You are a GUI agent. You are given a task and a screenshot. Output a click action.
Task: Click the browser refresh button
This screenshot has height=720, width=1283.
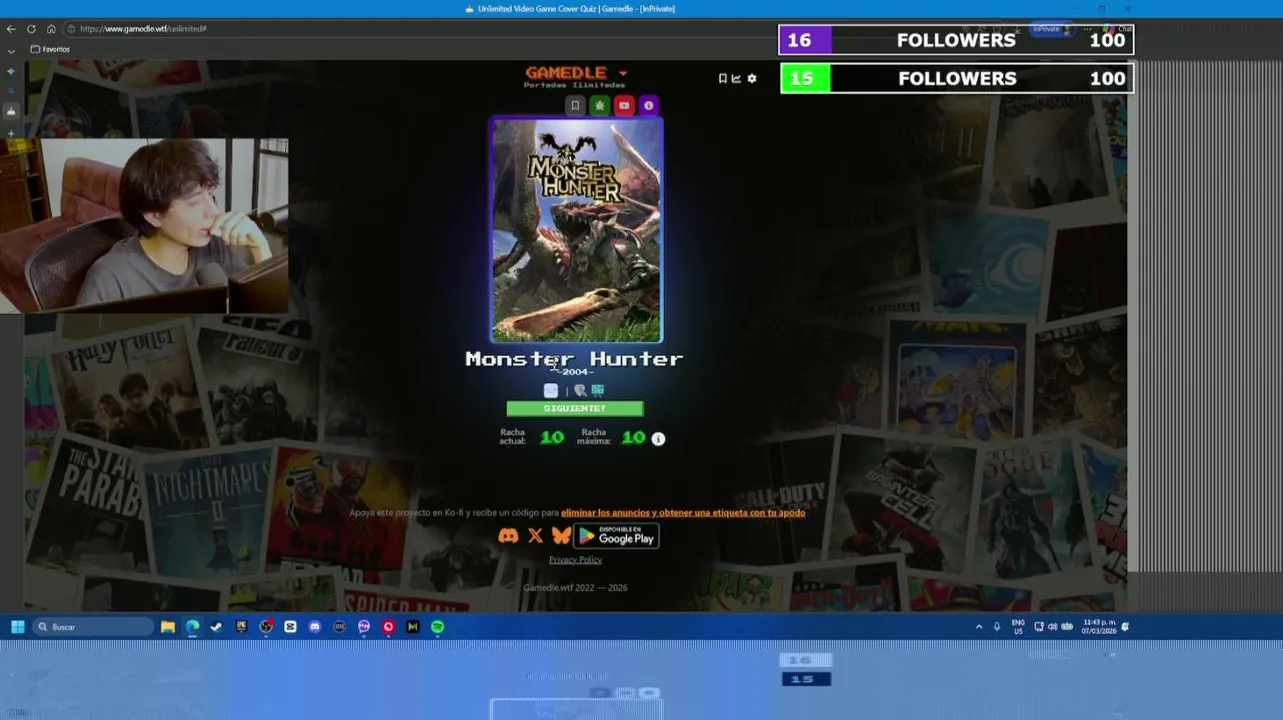coord(32,29)
